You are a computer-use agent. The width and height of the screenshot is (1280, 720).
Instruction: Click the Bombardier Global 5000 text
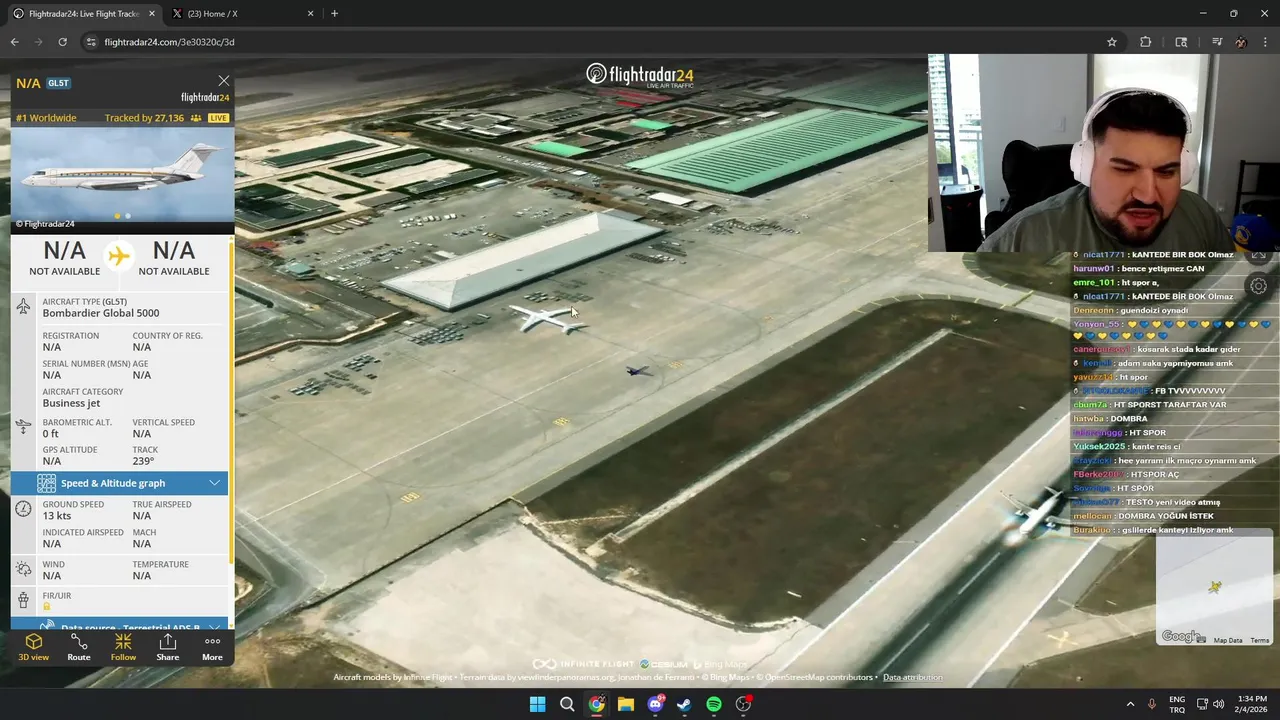101,313
